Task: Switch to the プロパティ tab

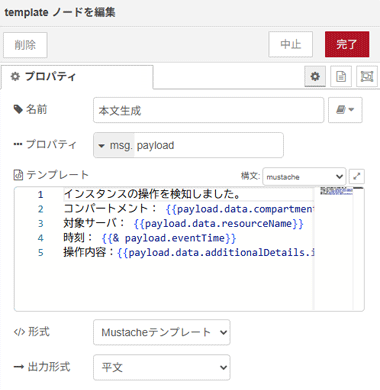Action: coord(77,77)
